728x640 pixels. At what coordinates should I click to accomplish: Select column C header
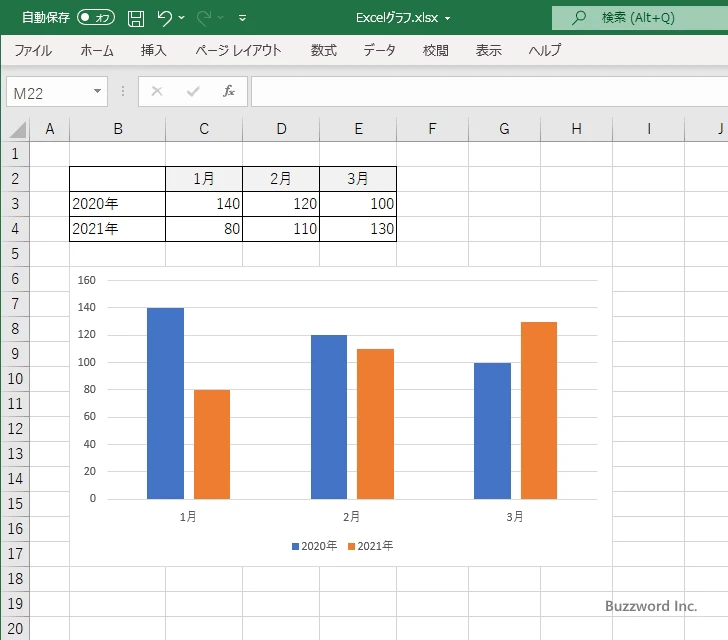[204, 129]
